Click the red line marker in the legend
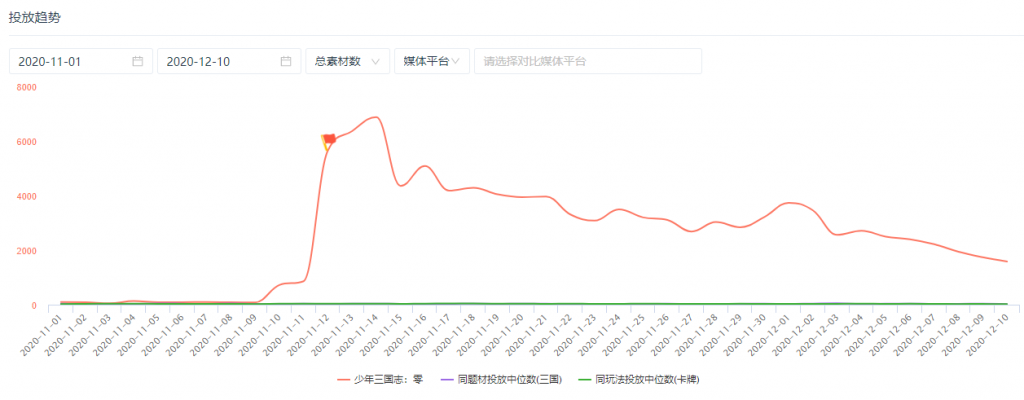The height and width of the screenshot is (400, 1024). (343, 380)
